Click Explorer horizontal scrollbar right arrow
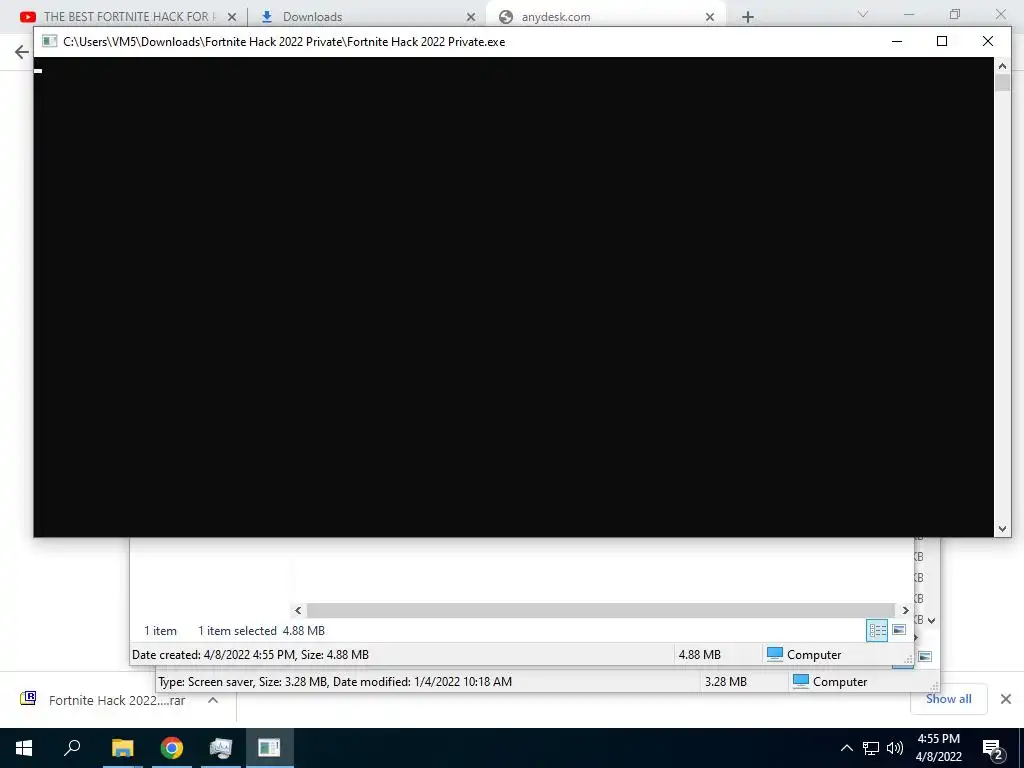This screenshot has width=1024, height=768. [x=905, y=611]
